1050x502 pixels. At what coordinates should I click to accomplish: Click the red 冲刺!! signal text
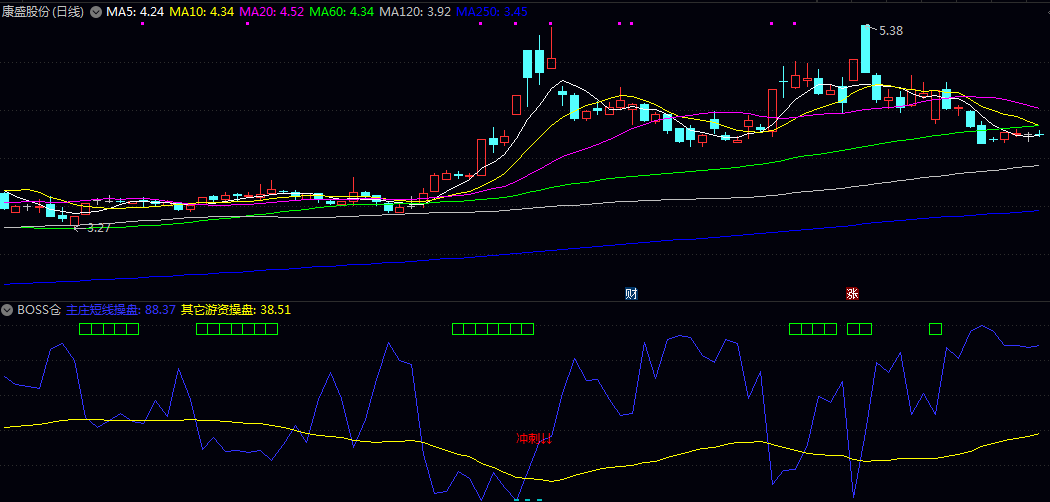pyautogui.click(x=534, y=439)
